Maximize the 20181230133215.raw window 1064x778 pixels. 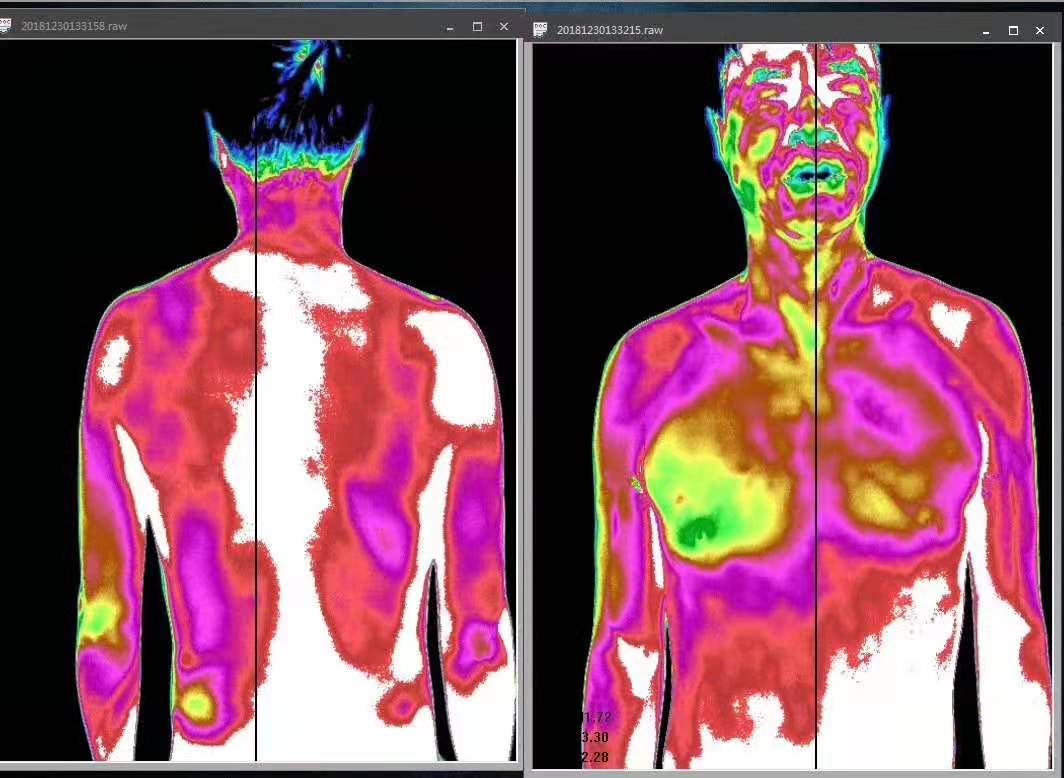pyautogui.click(x=1013, y=30)
